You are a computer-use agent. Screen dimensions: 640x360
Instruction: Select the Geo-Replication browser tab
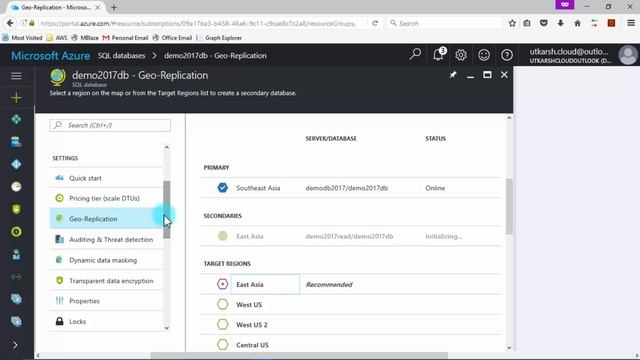coord(56,7)
